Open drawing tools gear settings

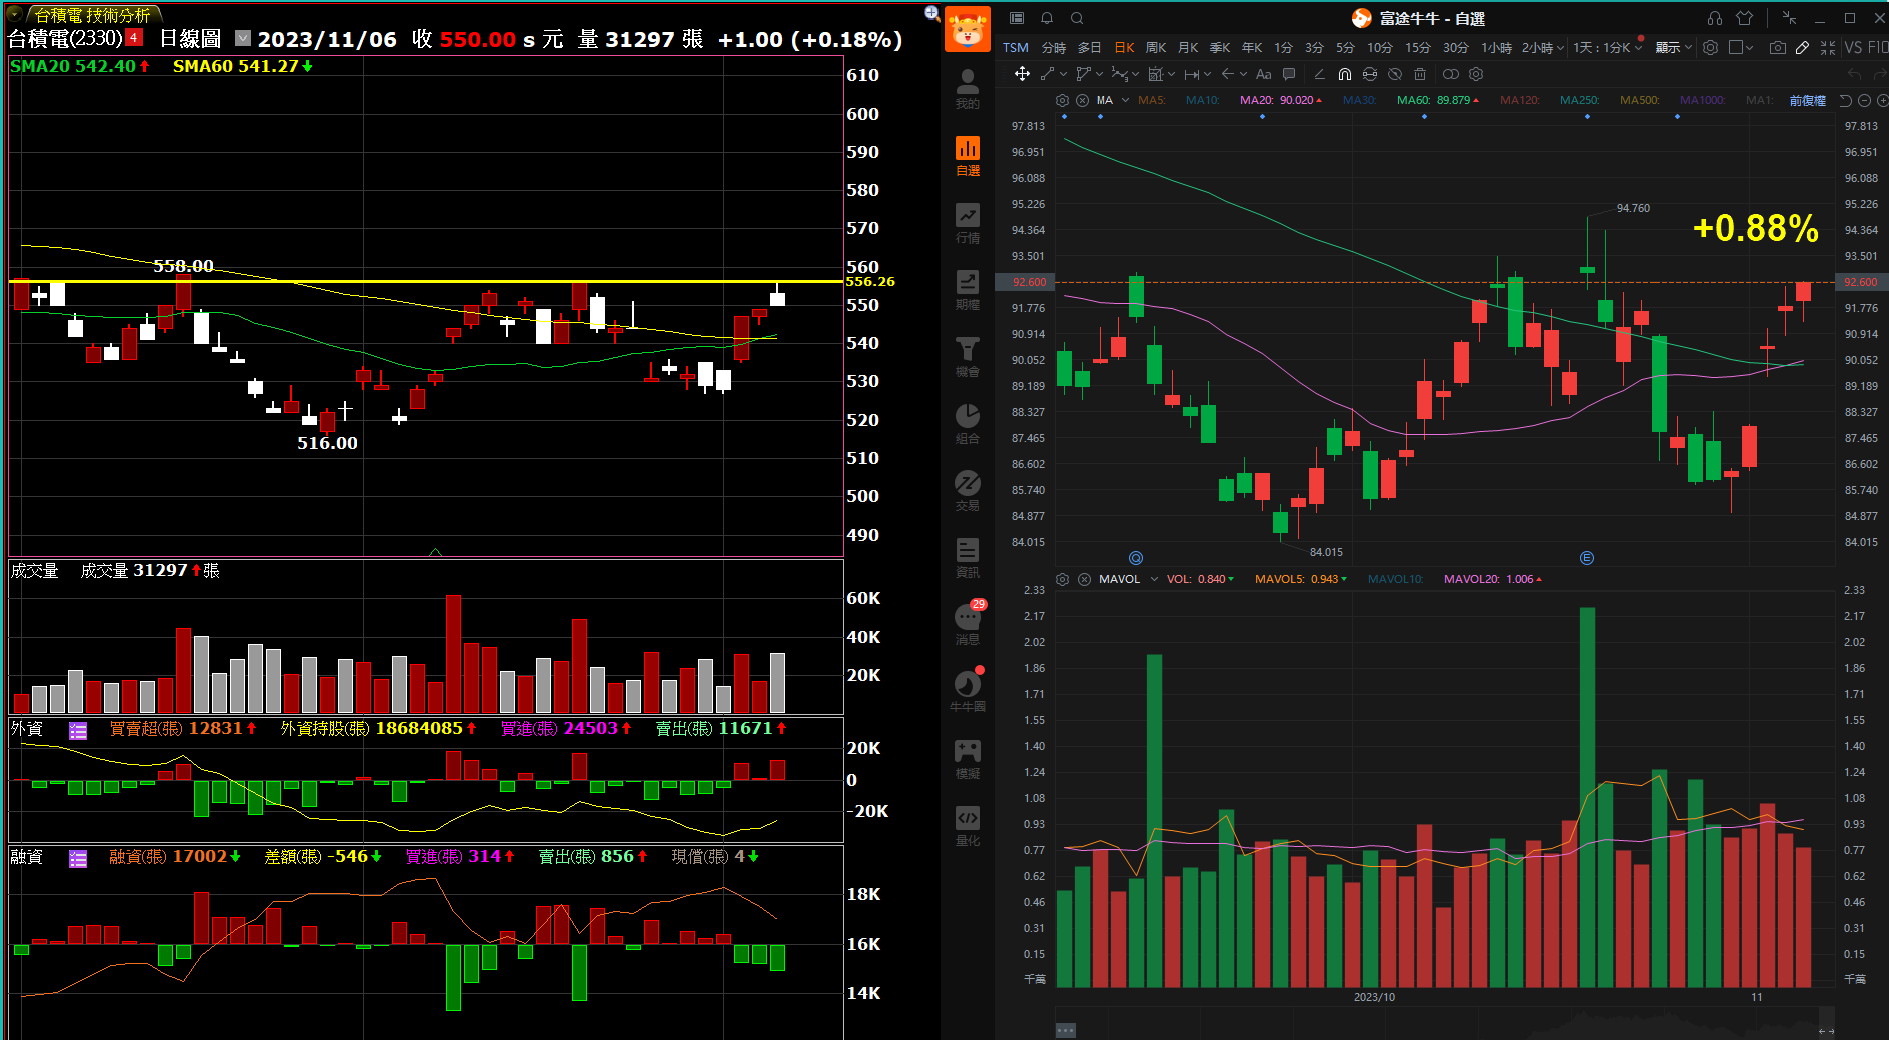1476,74
